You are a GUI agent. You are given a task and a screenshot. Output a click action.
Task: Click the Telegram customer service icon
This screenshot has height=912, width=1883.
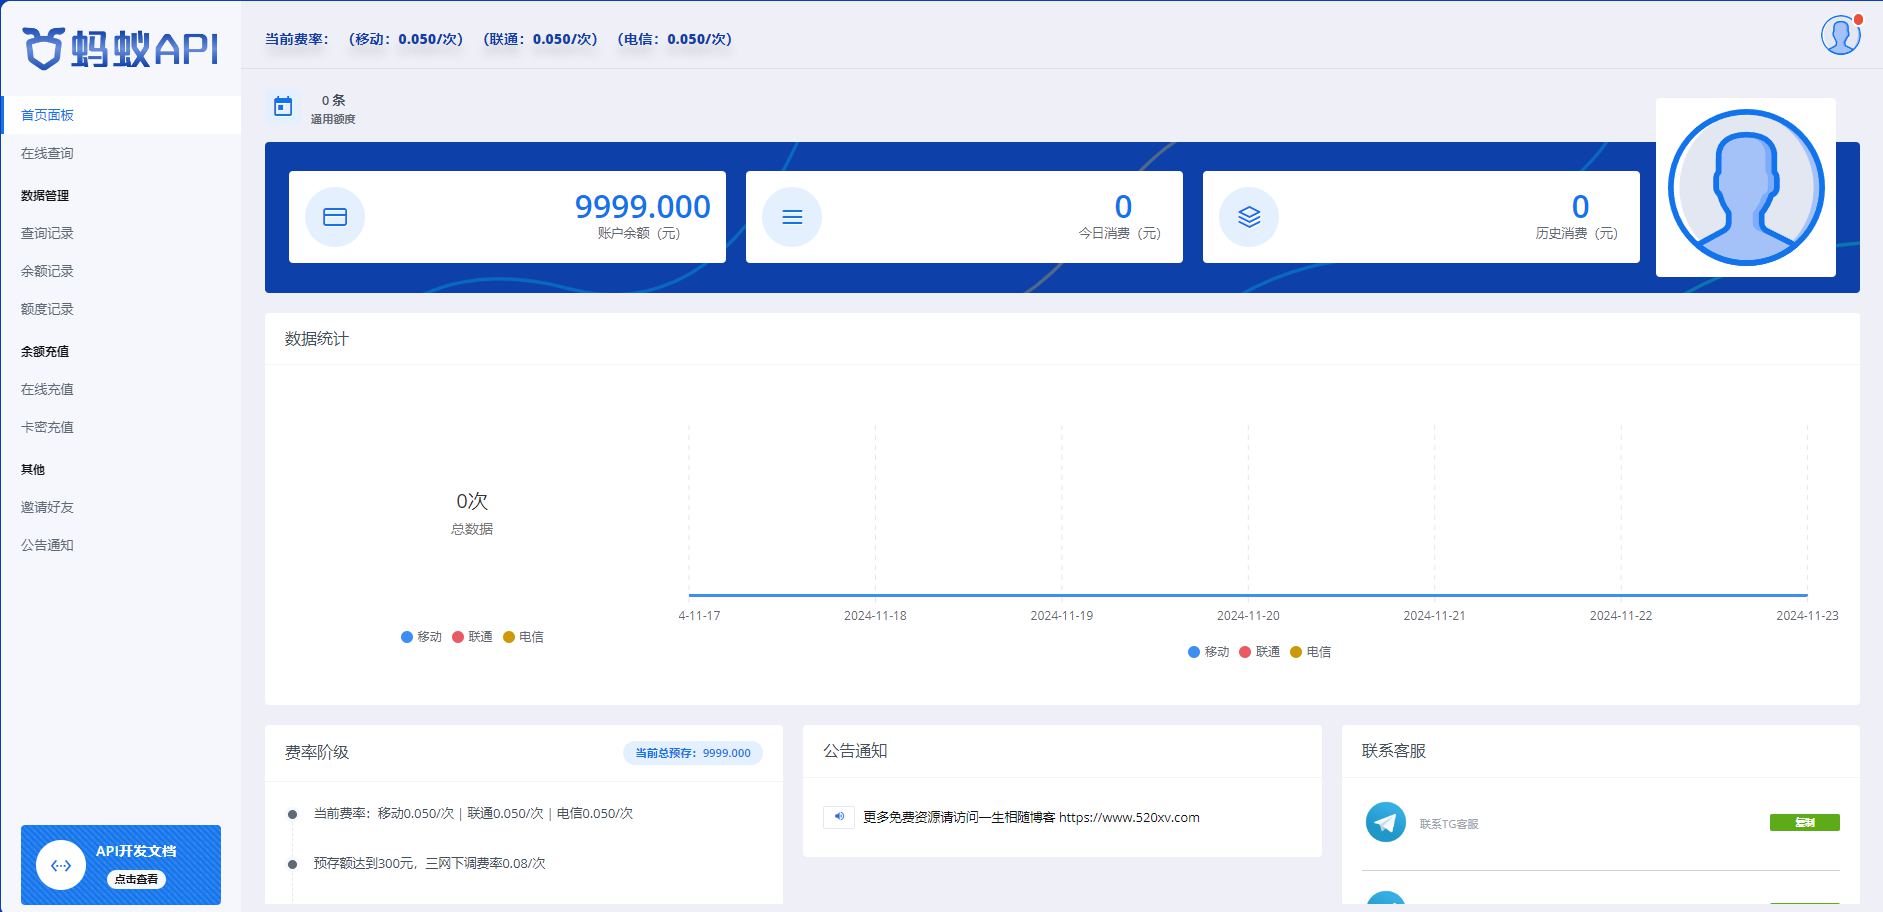(x=1387, y=823)
